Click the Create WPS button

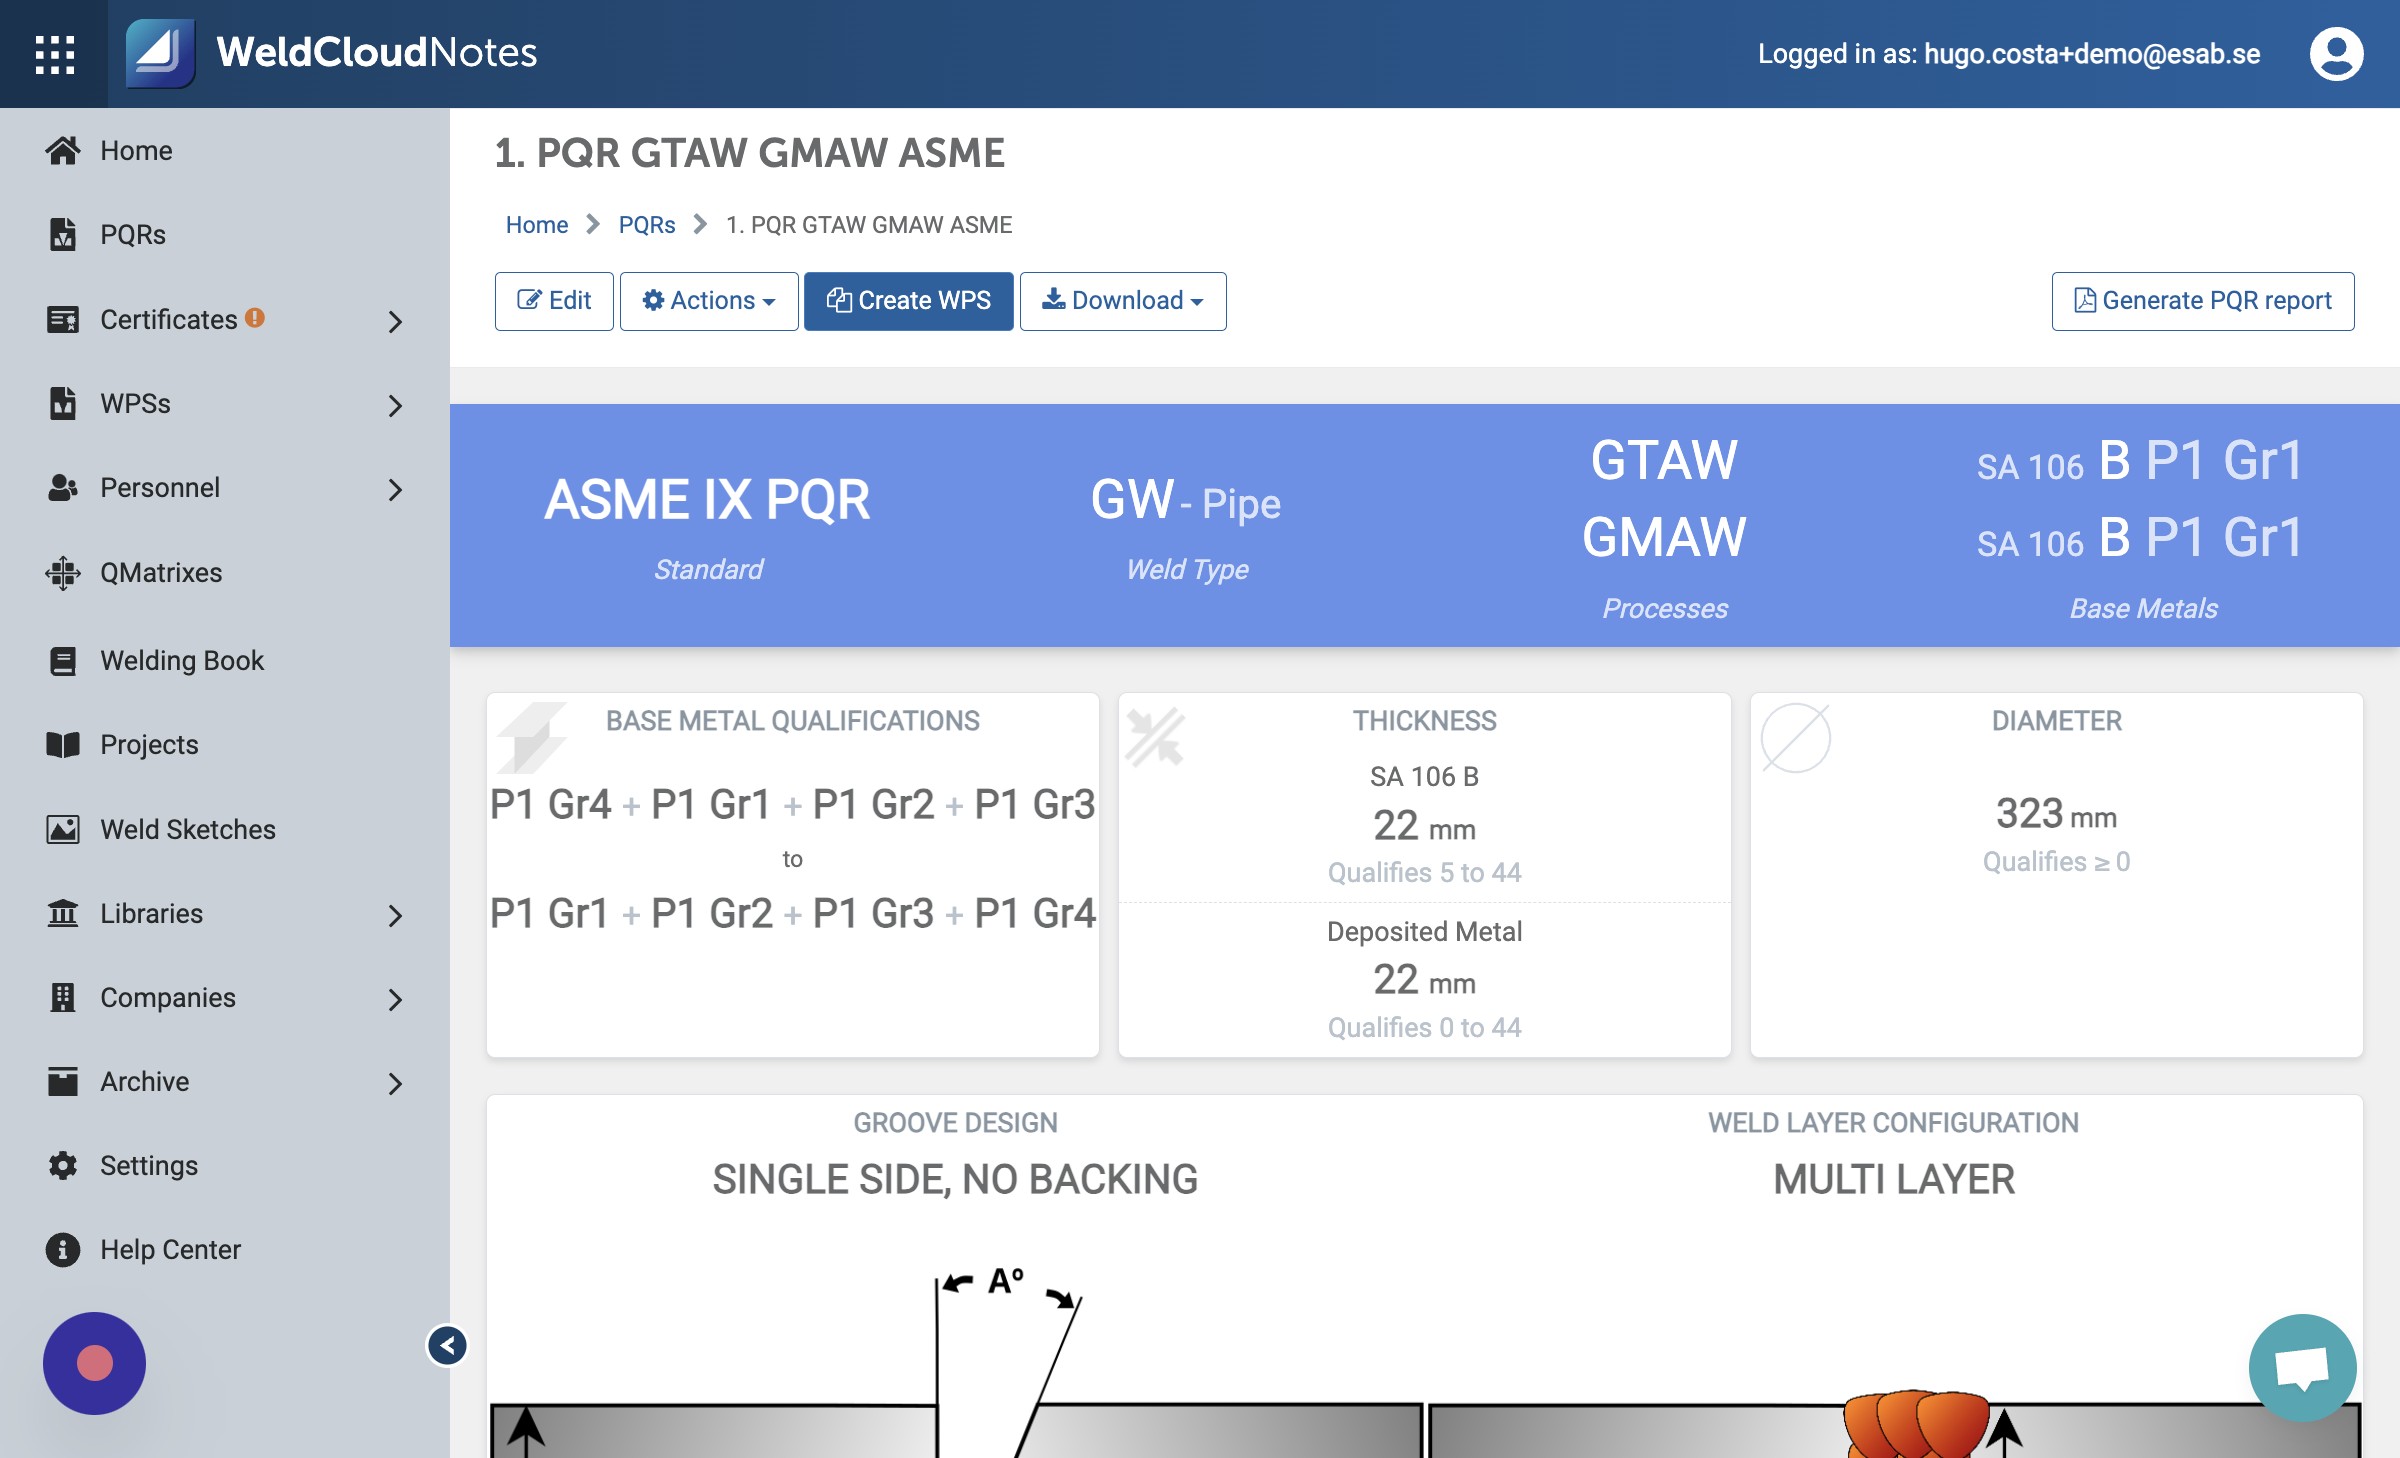pyautogui.click(x=909, y=301)
